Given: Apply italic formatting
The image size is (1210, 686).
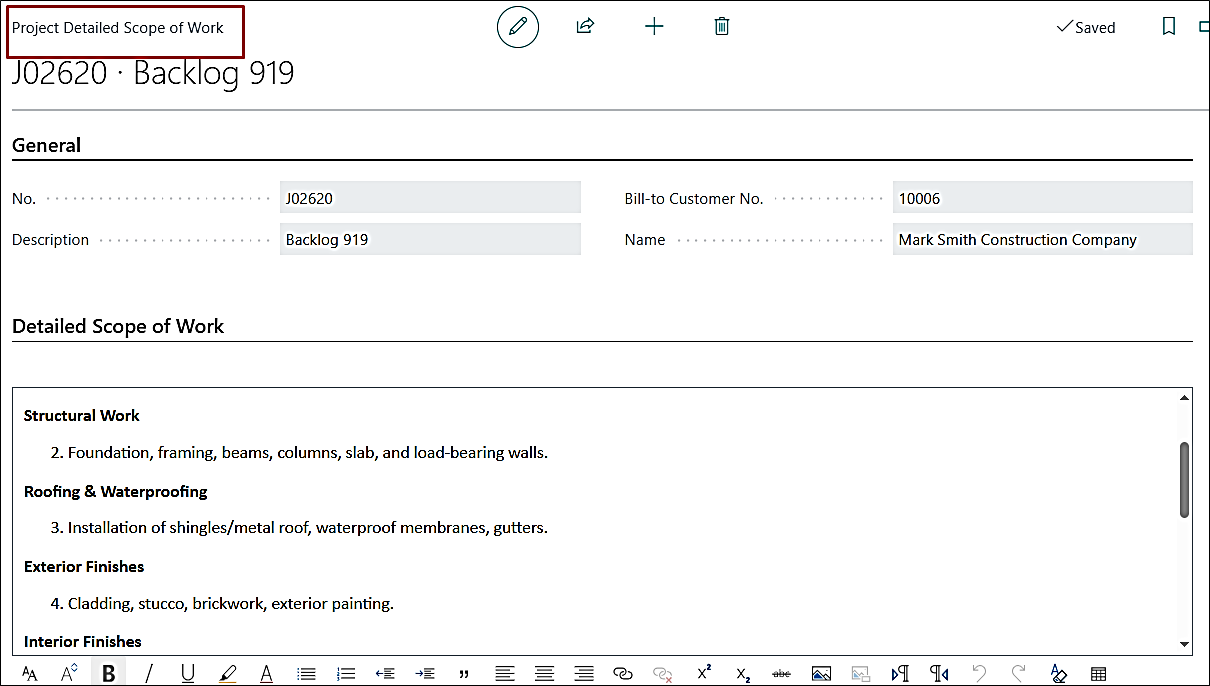Looking at the screenshot, I should point(148,673).
